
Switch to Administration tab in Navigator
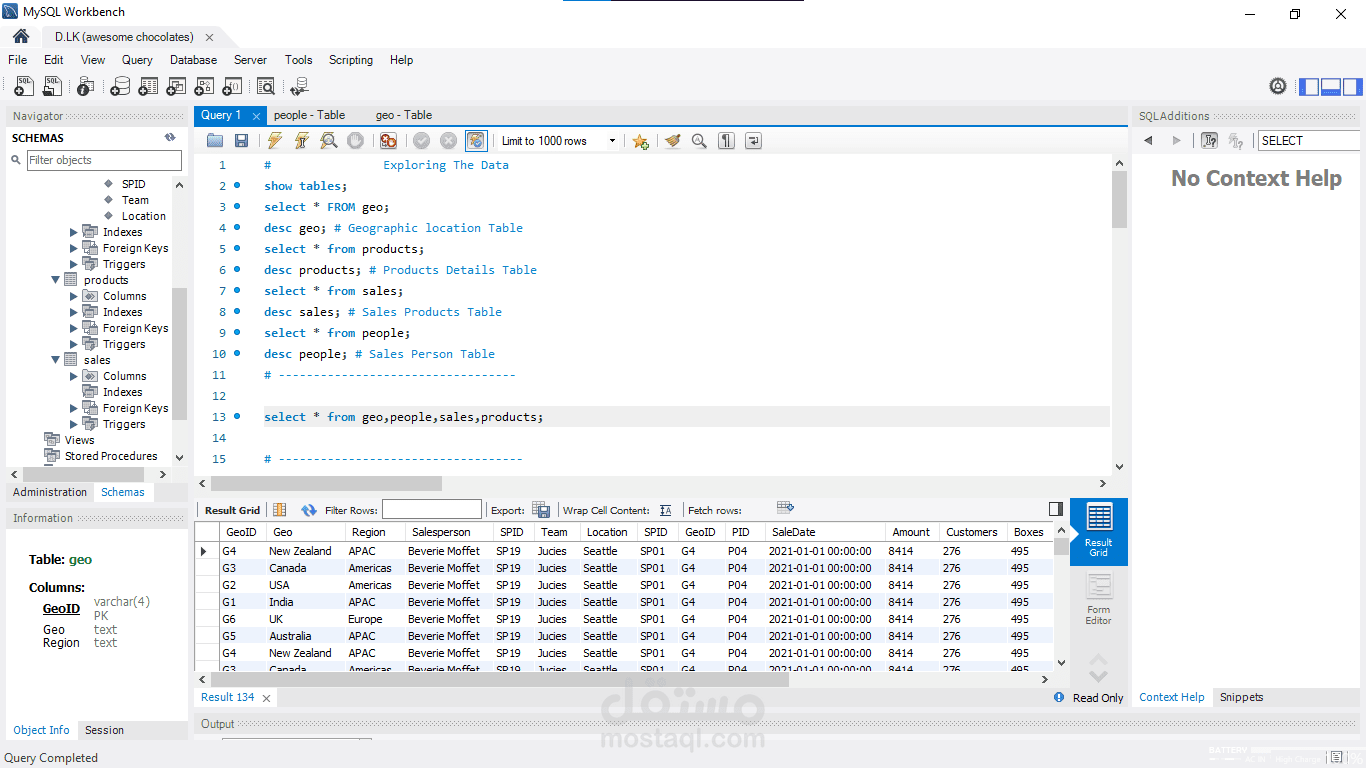click(x=50, y=492)
